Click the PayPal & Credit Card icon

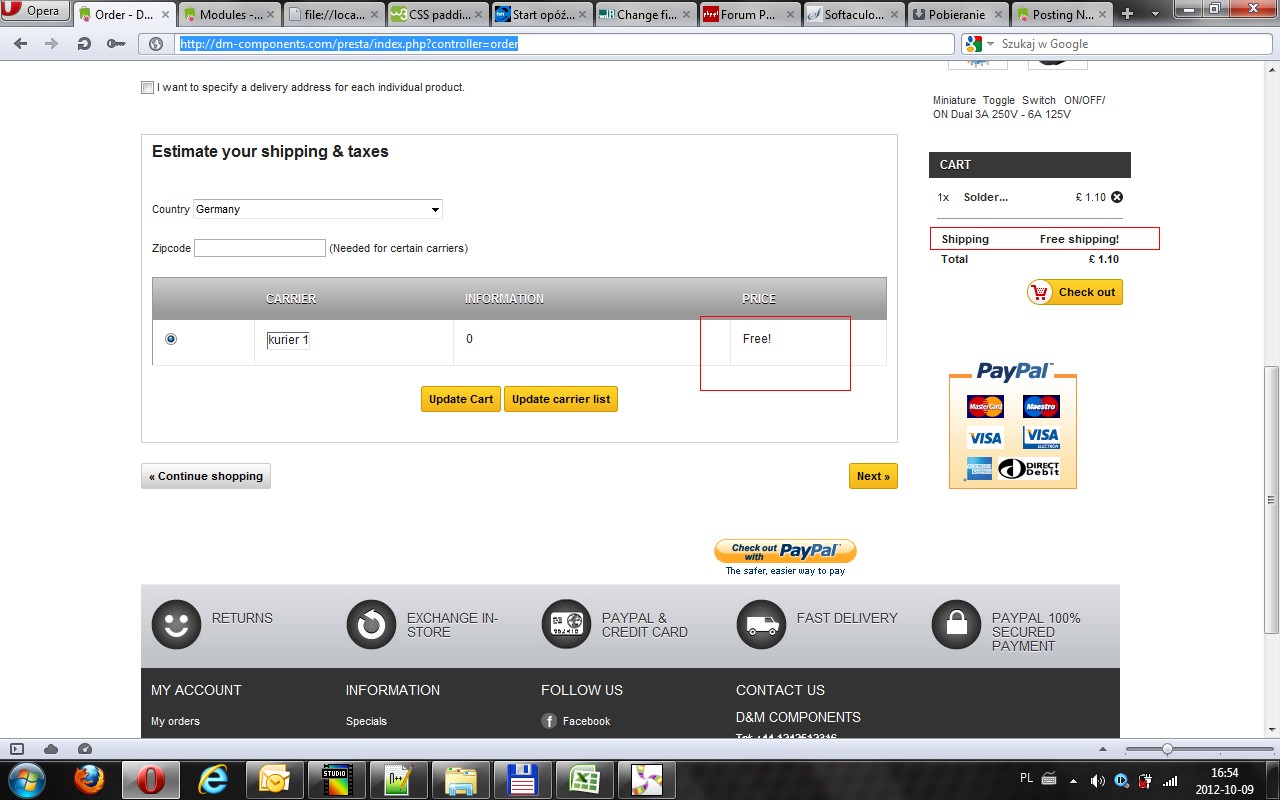[566, 624]
